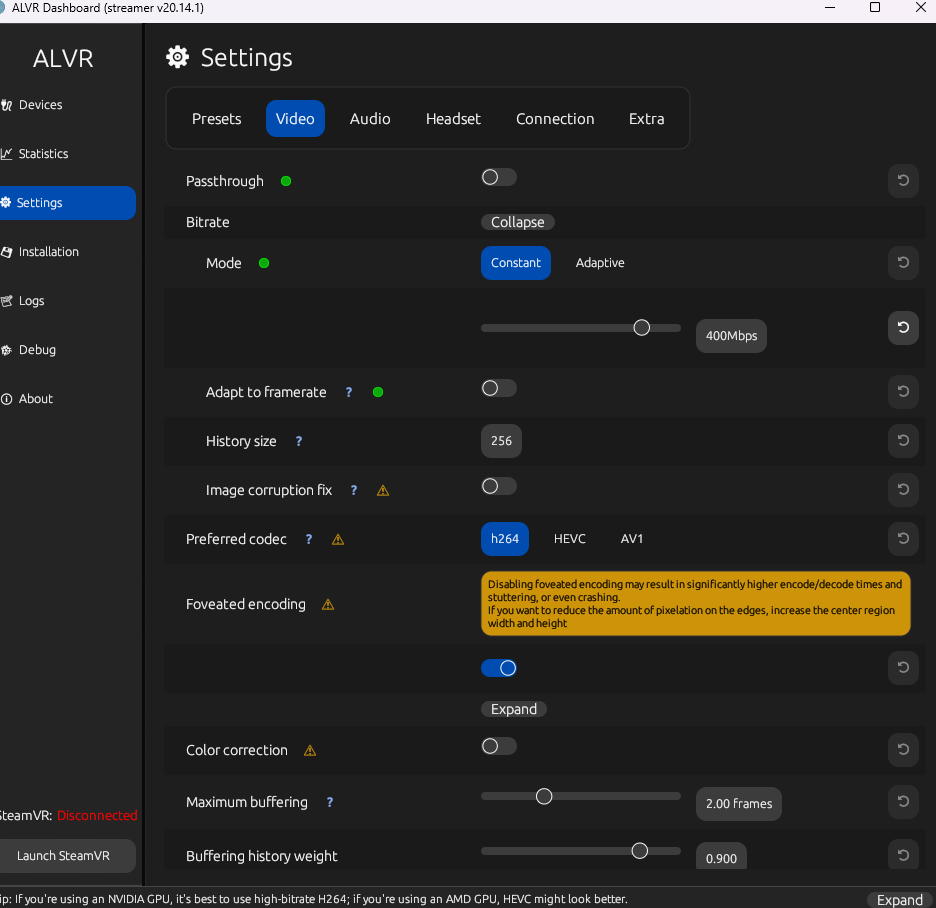Click help icon beside Adapt to framerate

(x=349, y=392)
